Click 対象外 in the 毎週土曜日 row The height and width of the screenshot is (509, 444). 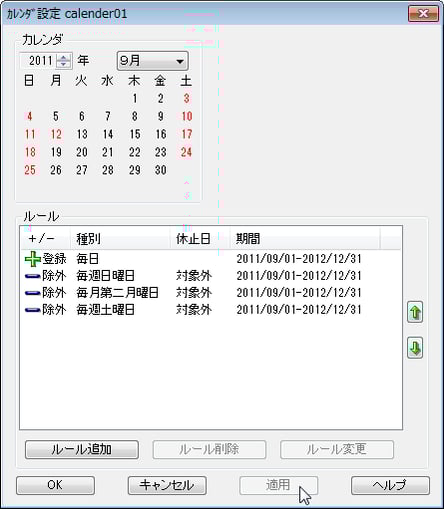[x=194, y=310]
